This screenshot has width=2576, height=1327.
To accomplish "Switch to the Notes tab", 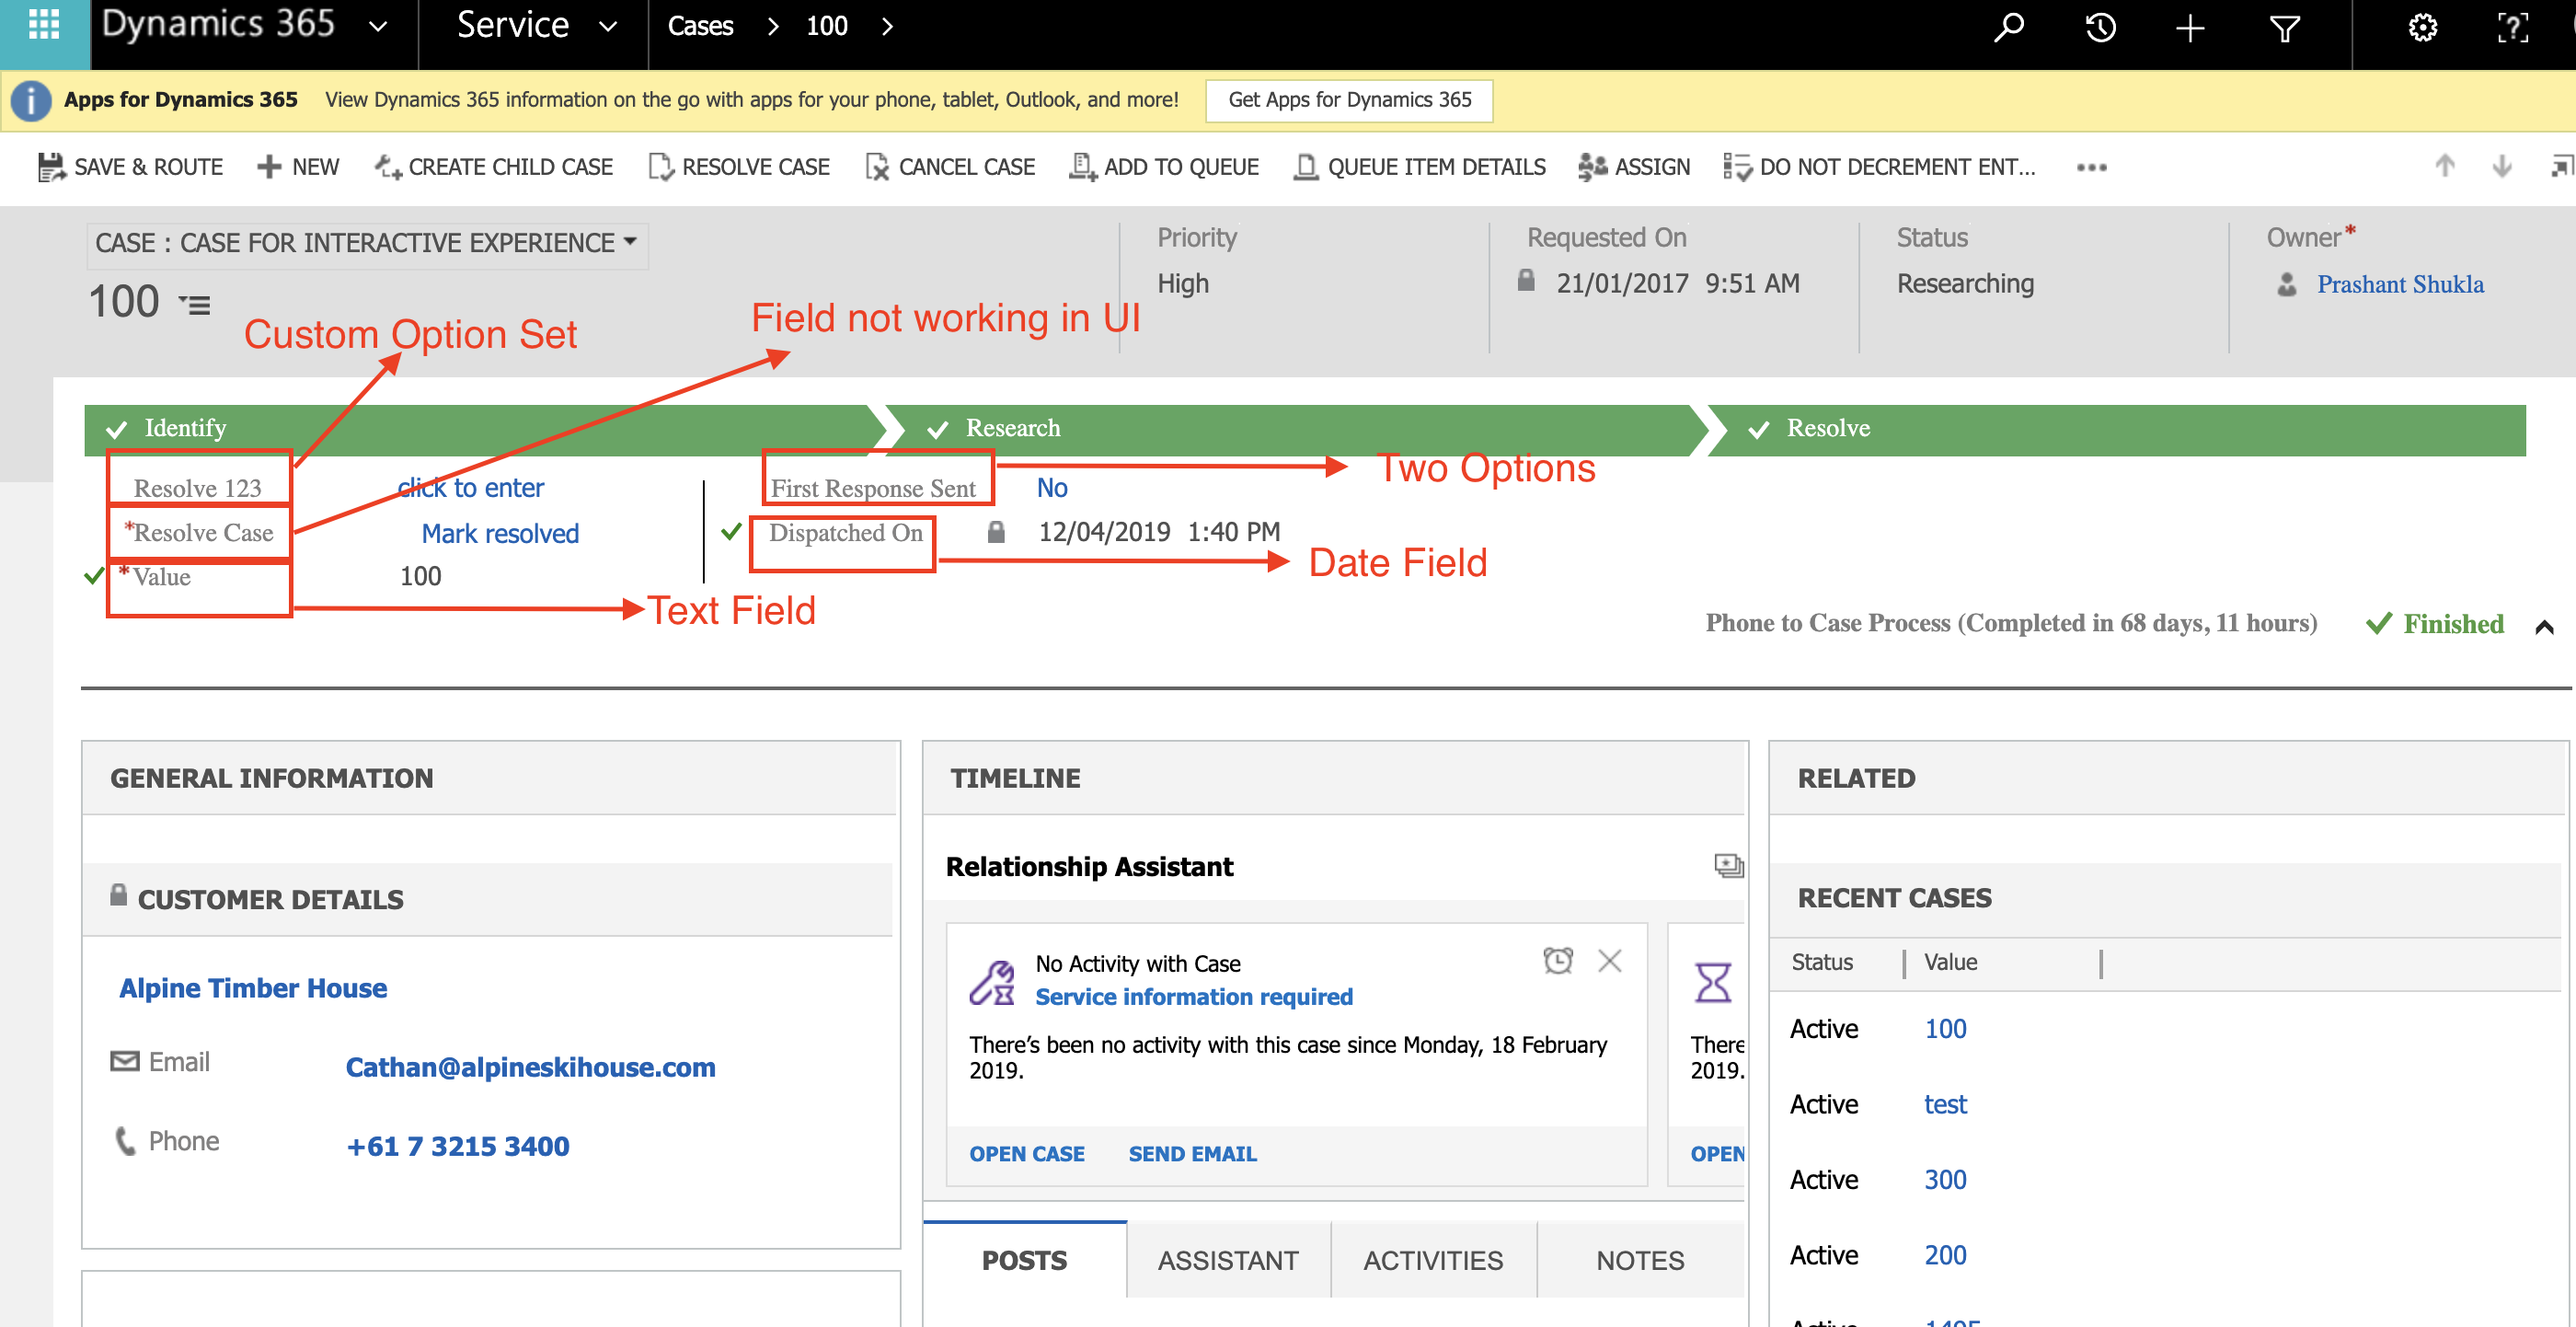I will [1639, 1260].
